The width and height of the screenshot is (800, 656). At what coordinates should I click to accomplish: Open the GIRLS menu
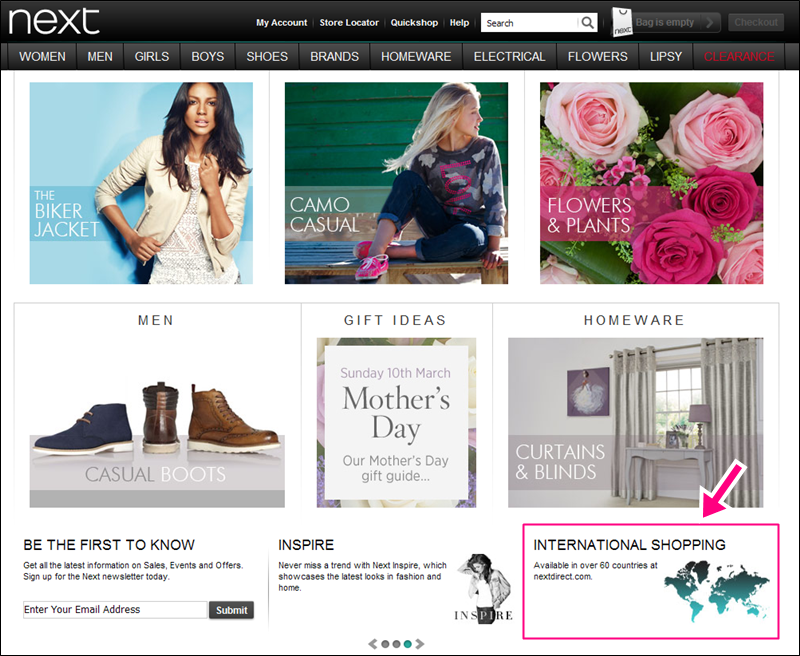point(152,57)
